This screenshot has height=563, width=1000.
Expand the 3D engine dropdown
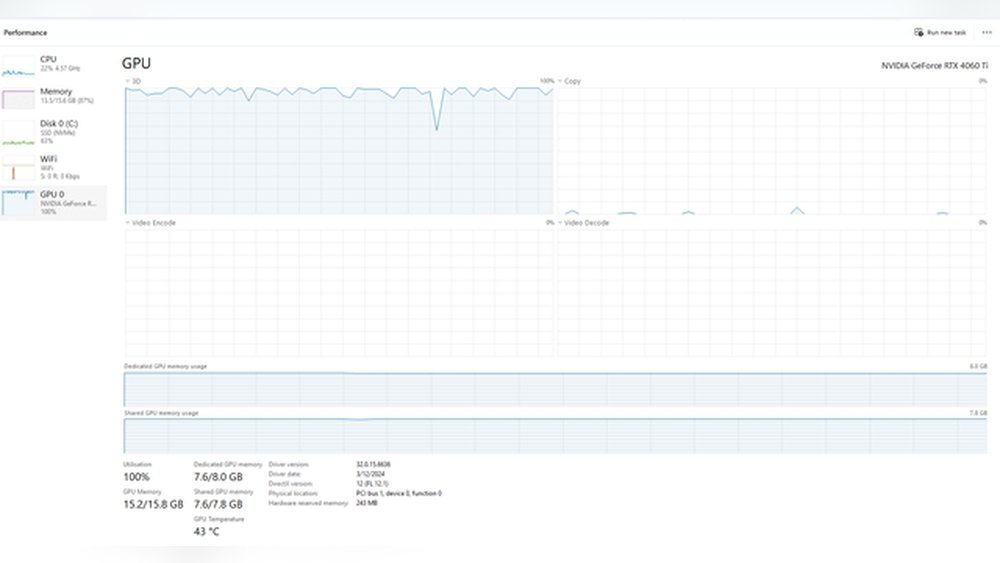pos(128,81)
